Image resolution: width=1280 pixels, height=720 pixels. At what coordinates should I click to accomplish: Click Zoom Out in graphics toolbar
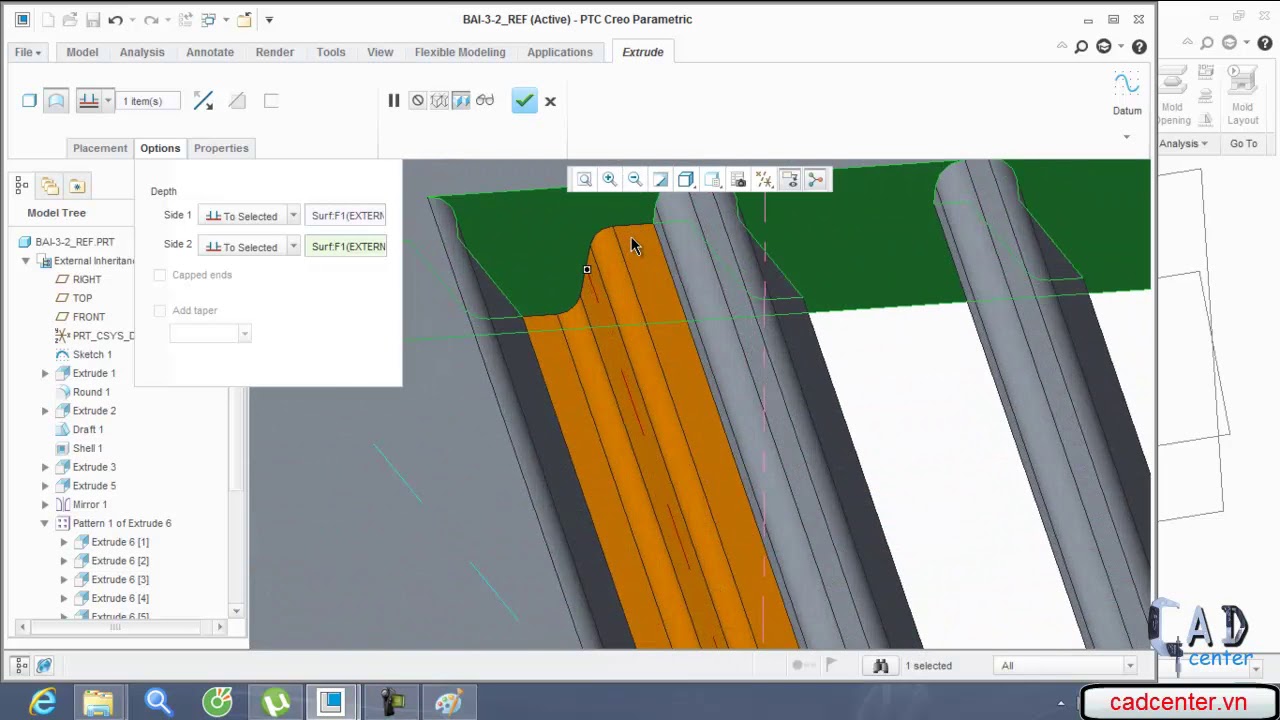tap(635, 180)
